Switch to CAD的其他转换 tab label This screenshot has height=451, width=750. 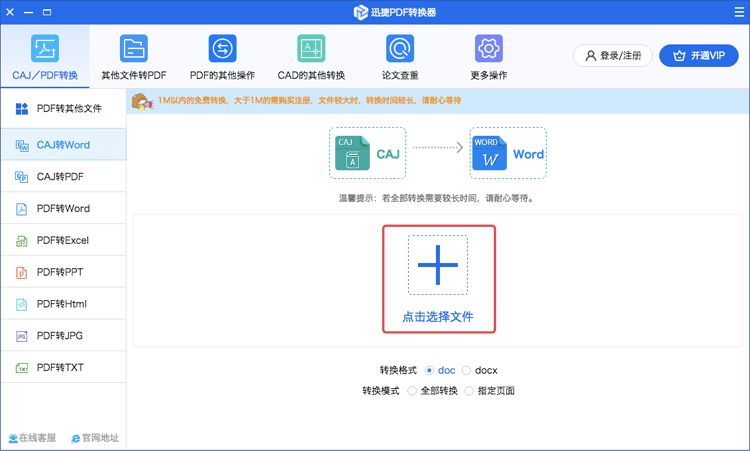311,76
